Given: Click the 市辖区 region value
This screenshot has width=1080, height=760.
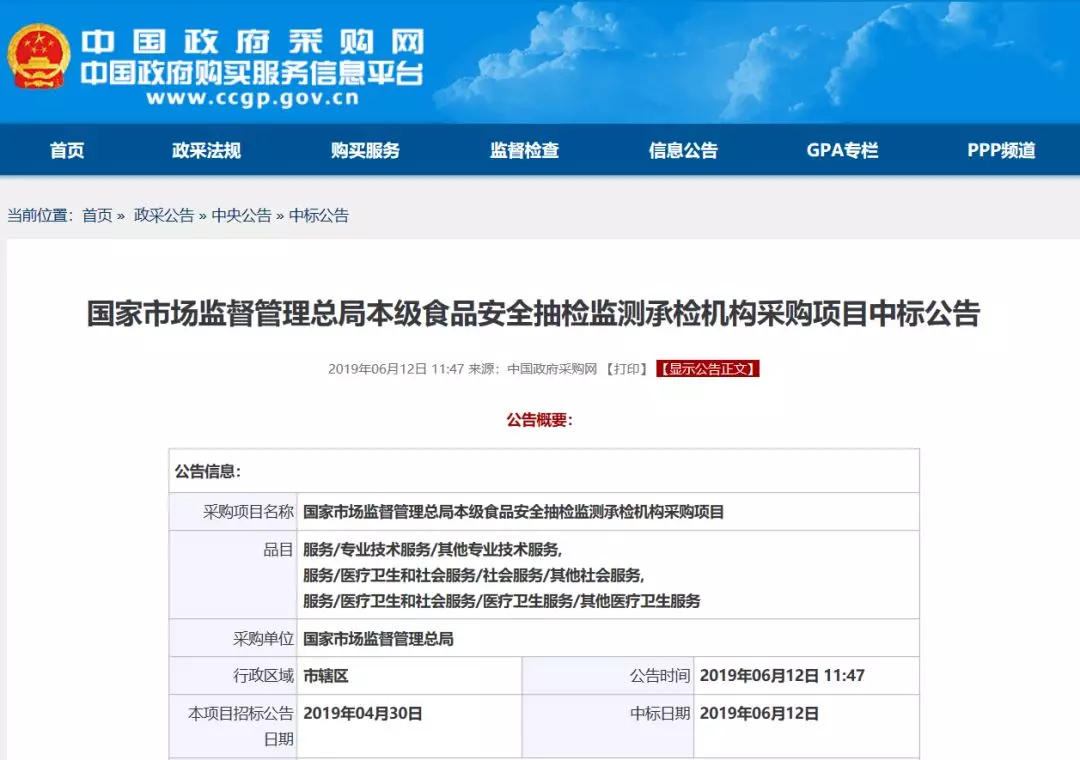Looking at the screenshot, I should pos(326,676).
